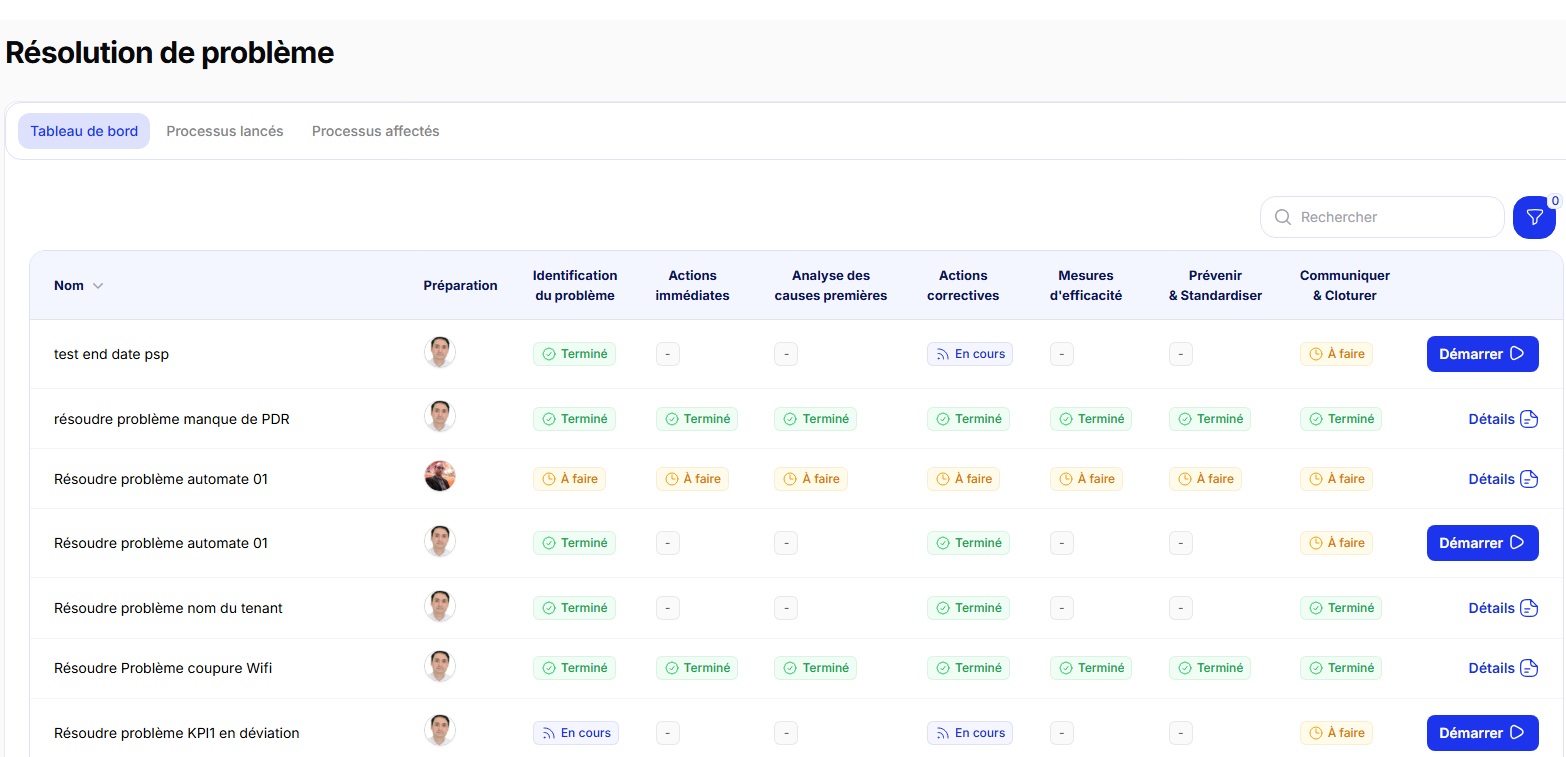Click the avatar in test end date psp row
The image size is (1566, 757).
pyautogui.click(x=440, y=352)
